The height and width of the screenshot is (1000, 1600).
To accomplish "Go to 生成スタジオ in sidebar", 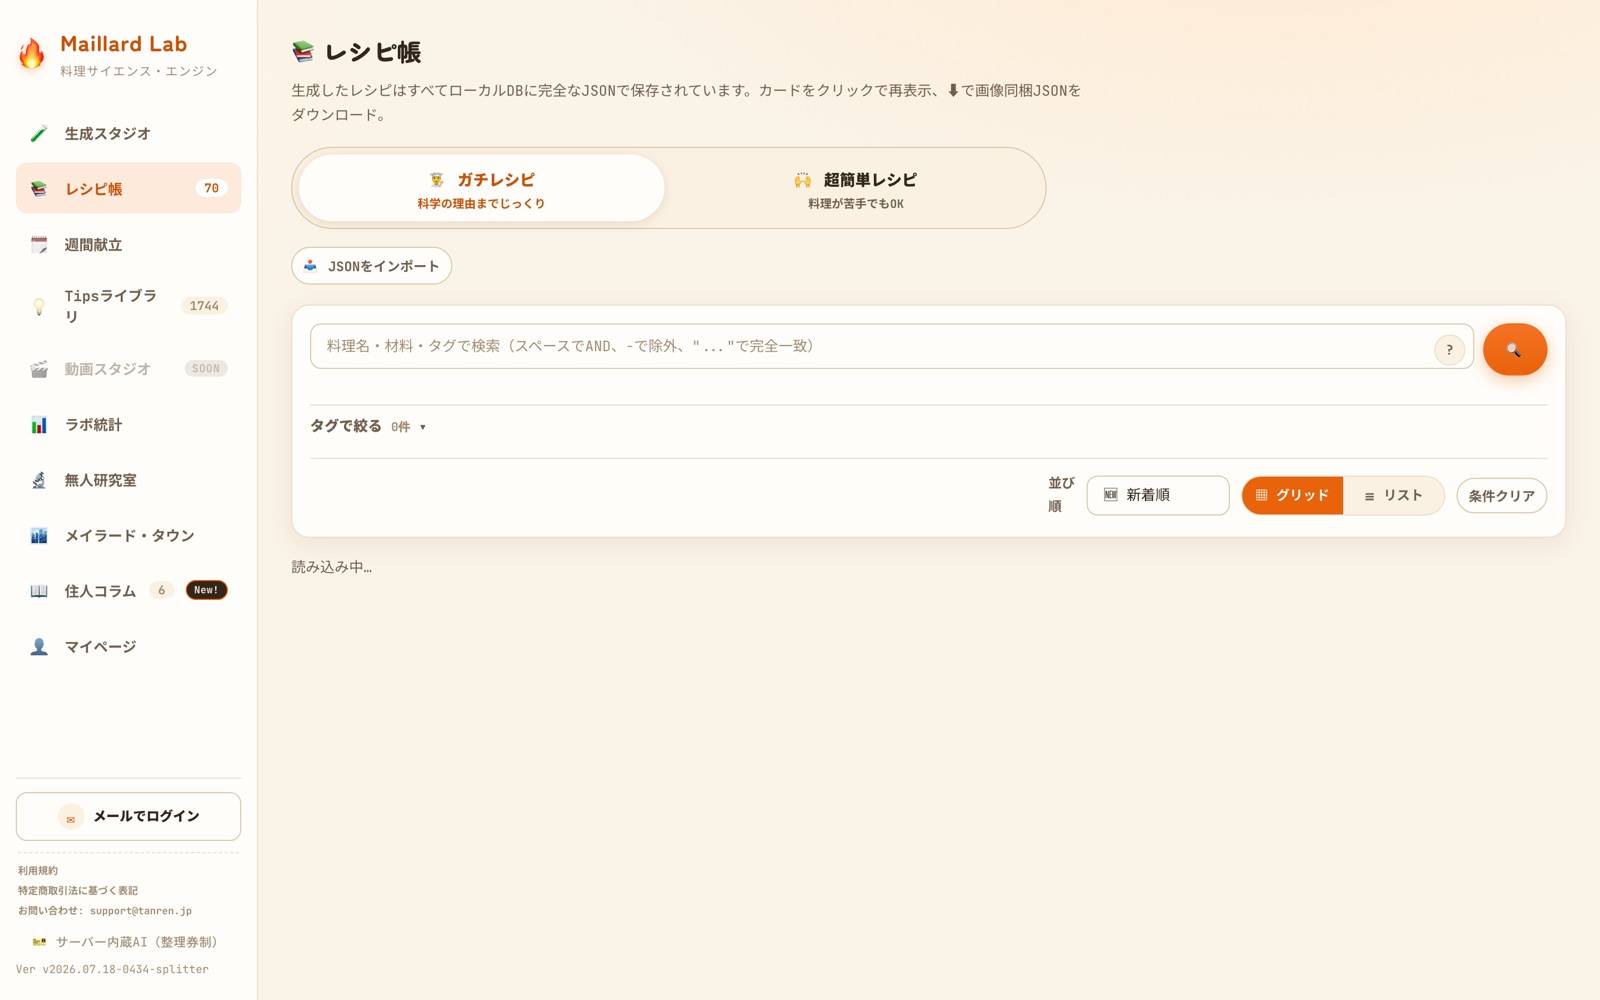I will tap(128, 134).
